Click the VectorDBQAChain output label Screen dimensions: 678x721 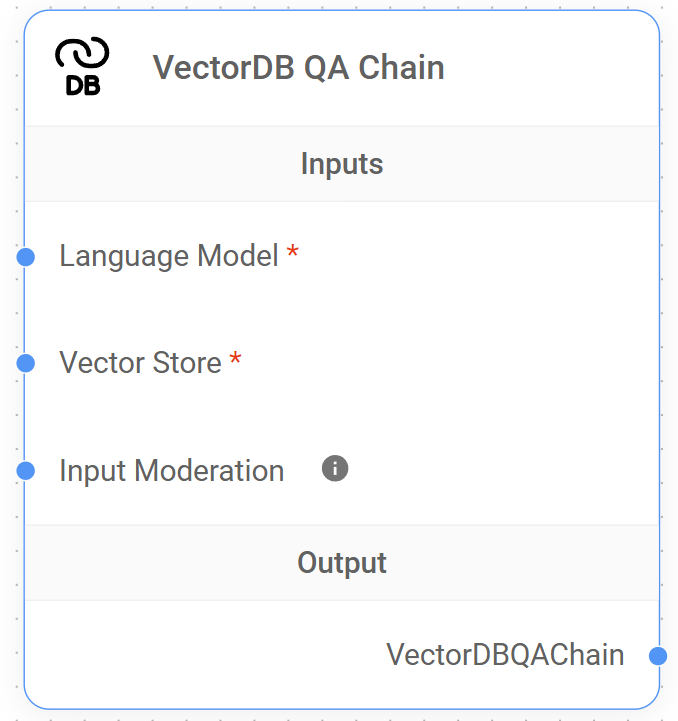505,655
